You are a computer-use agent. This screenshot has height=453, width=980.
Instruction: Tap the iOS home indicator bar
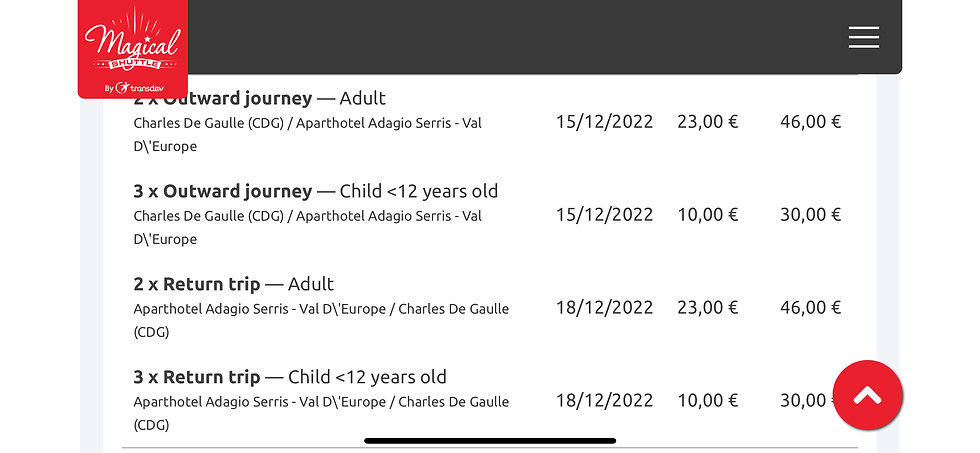point(490,441)
